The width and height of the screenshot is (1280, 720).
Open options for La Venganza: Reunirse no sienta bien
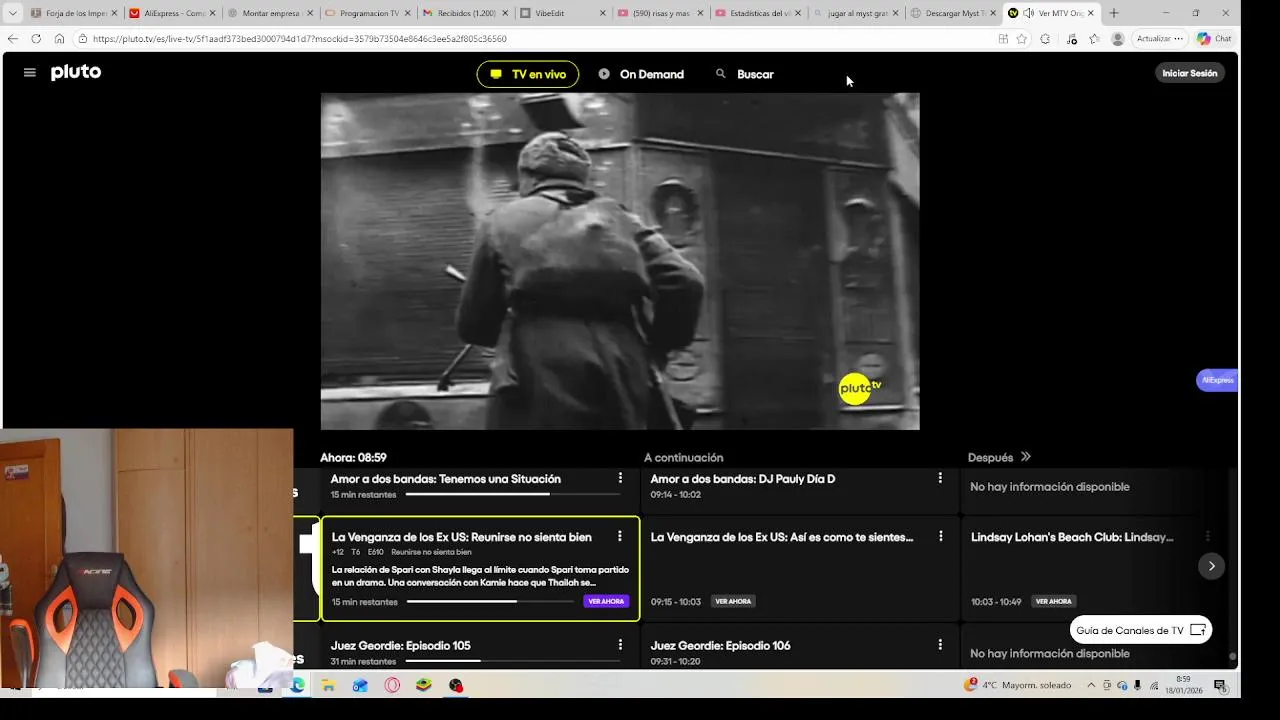(620, 536)
